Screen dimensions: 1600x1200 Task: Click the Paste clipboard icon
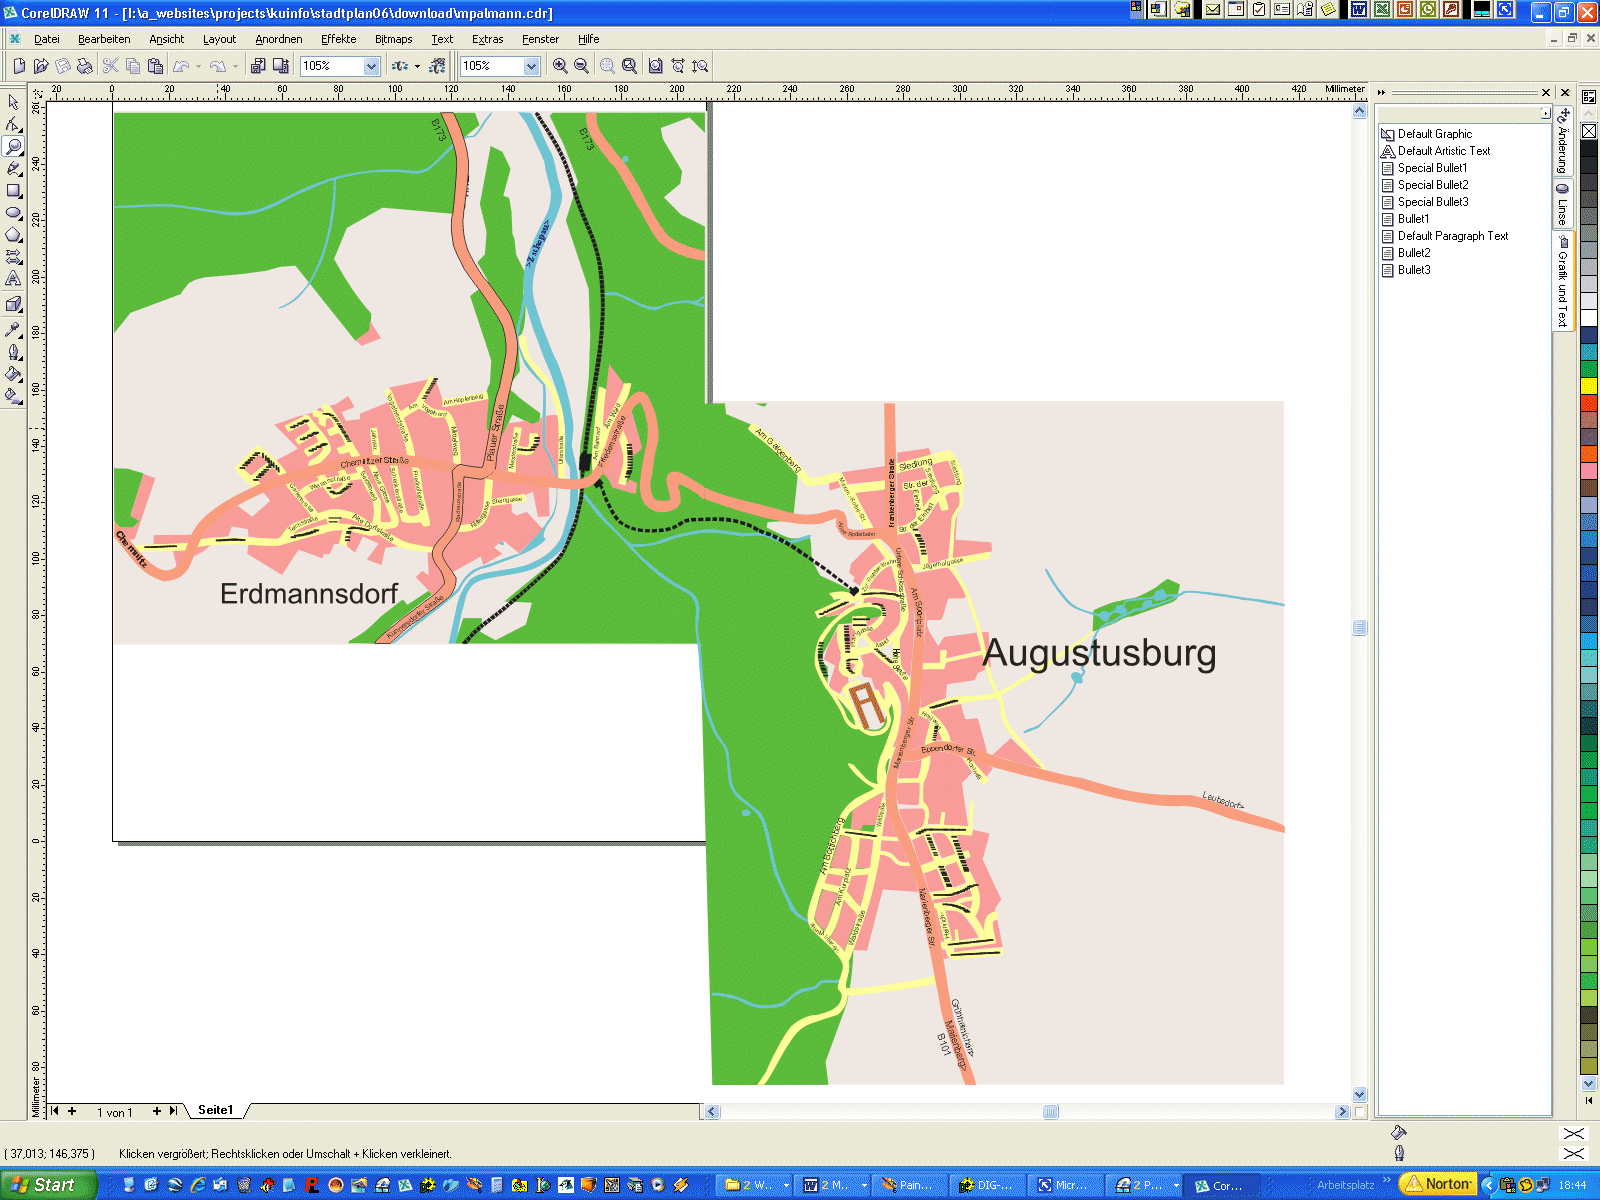(155, 66)
